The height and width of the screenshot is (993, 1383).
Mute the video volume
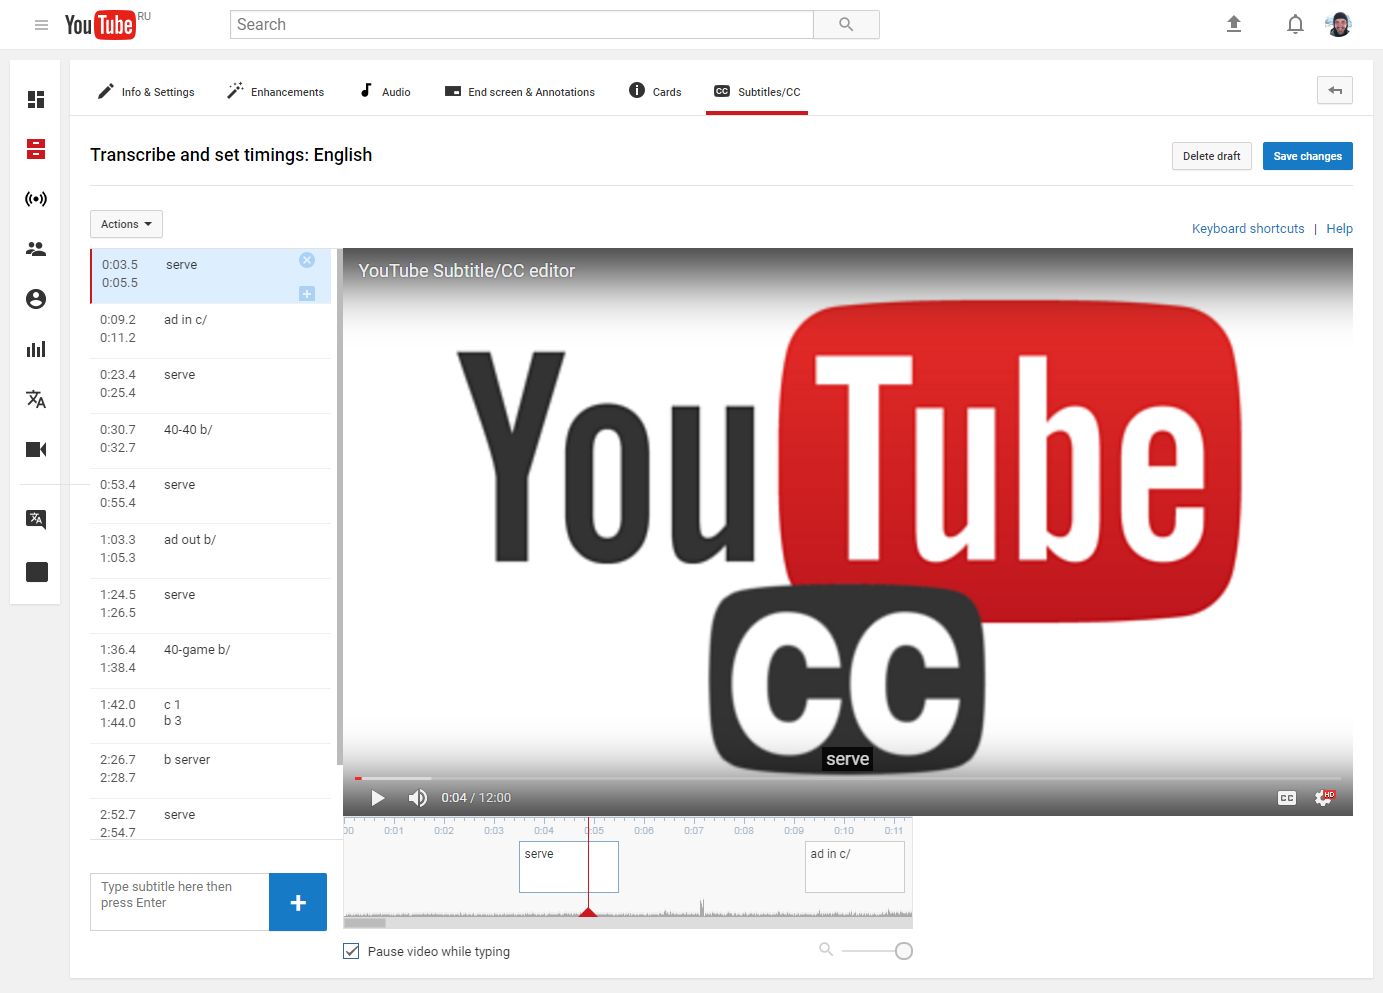418,798
